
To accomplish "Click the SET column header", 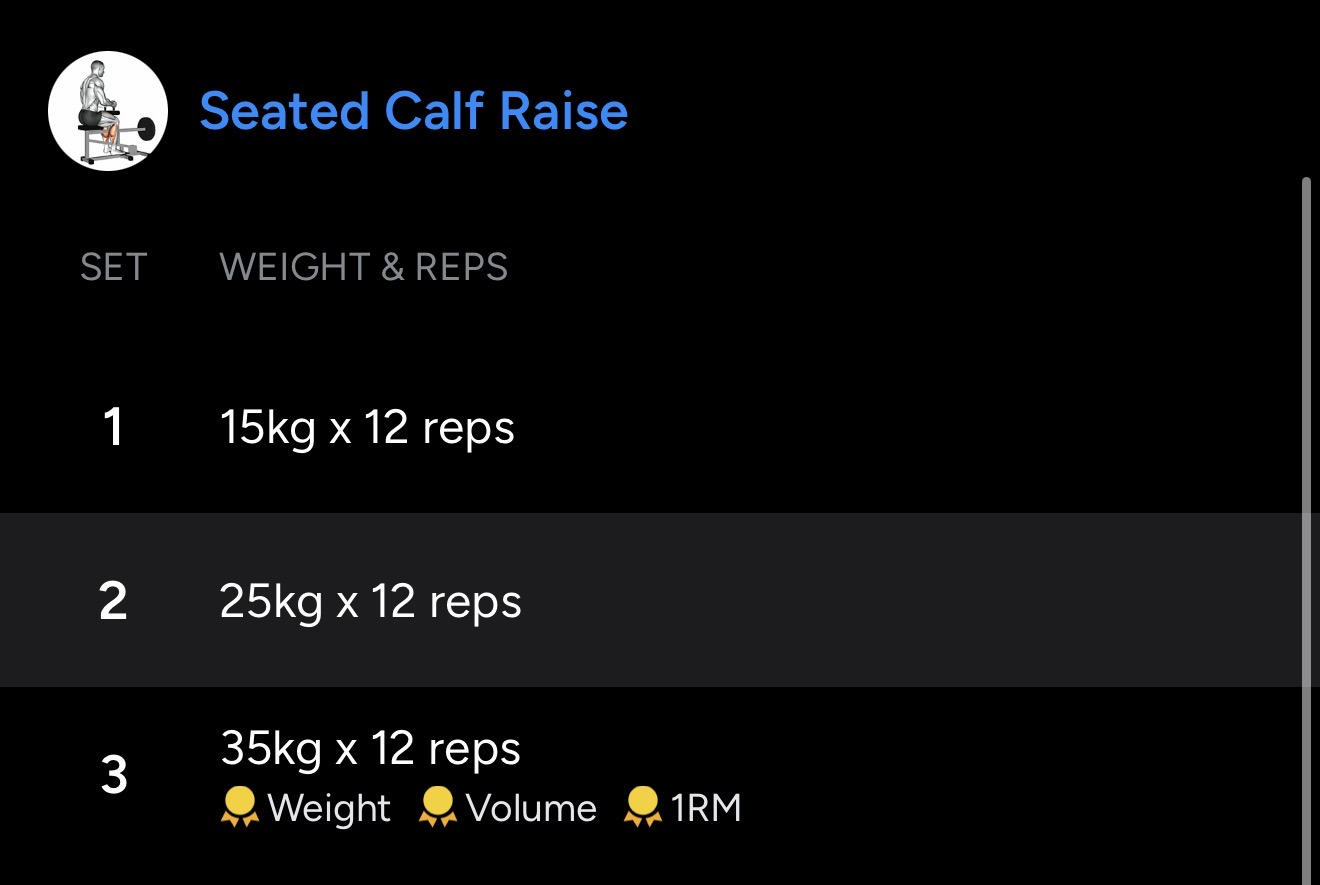I will (x=113, y=267).
